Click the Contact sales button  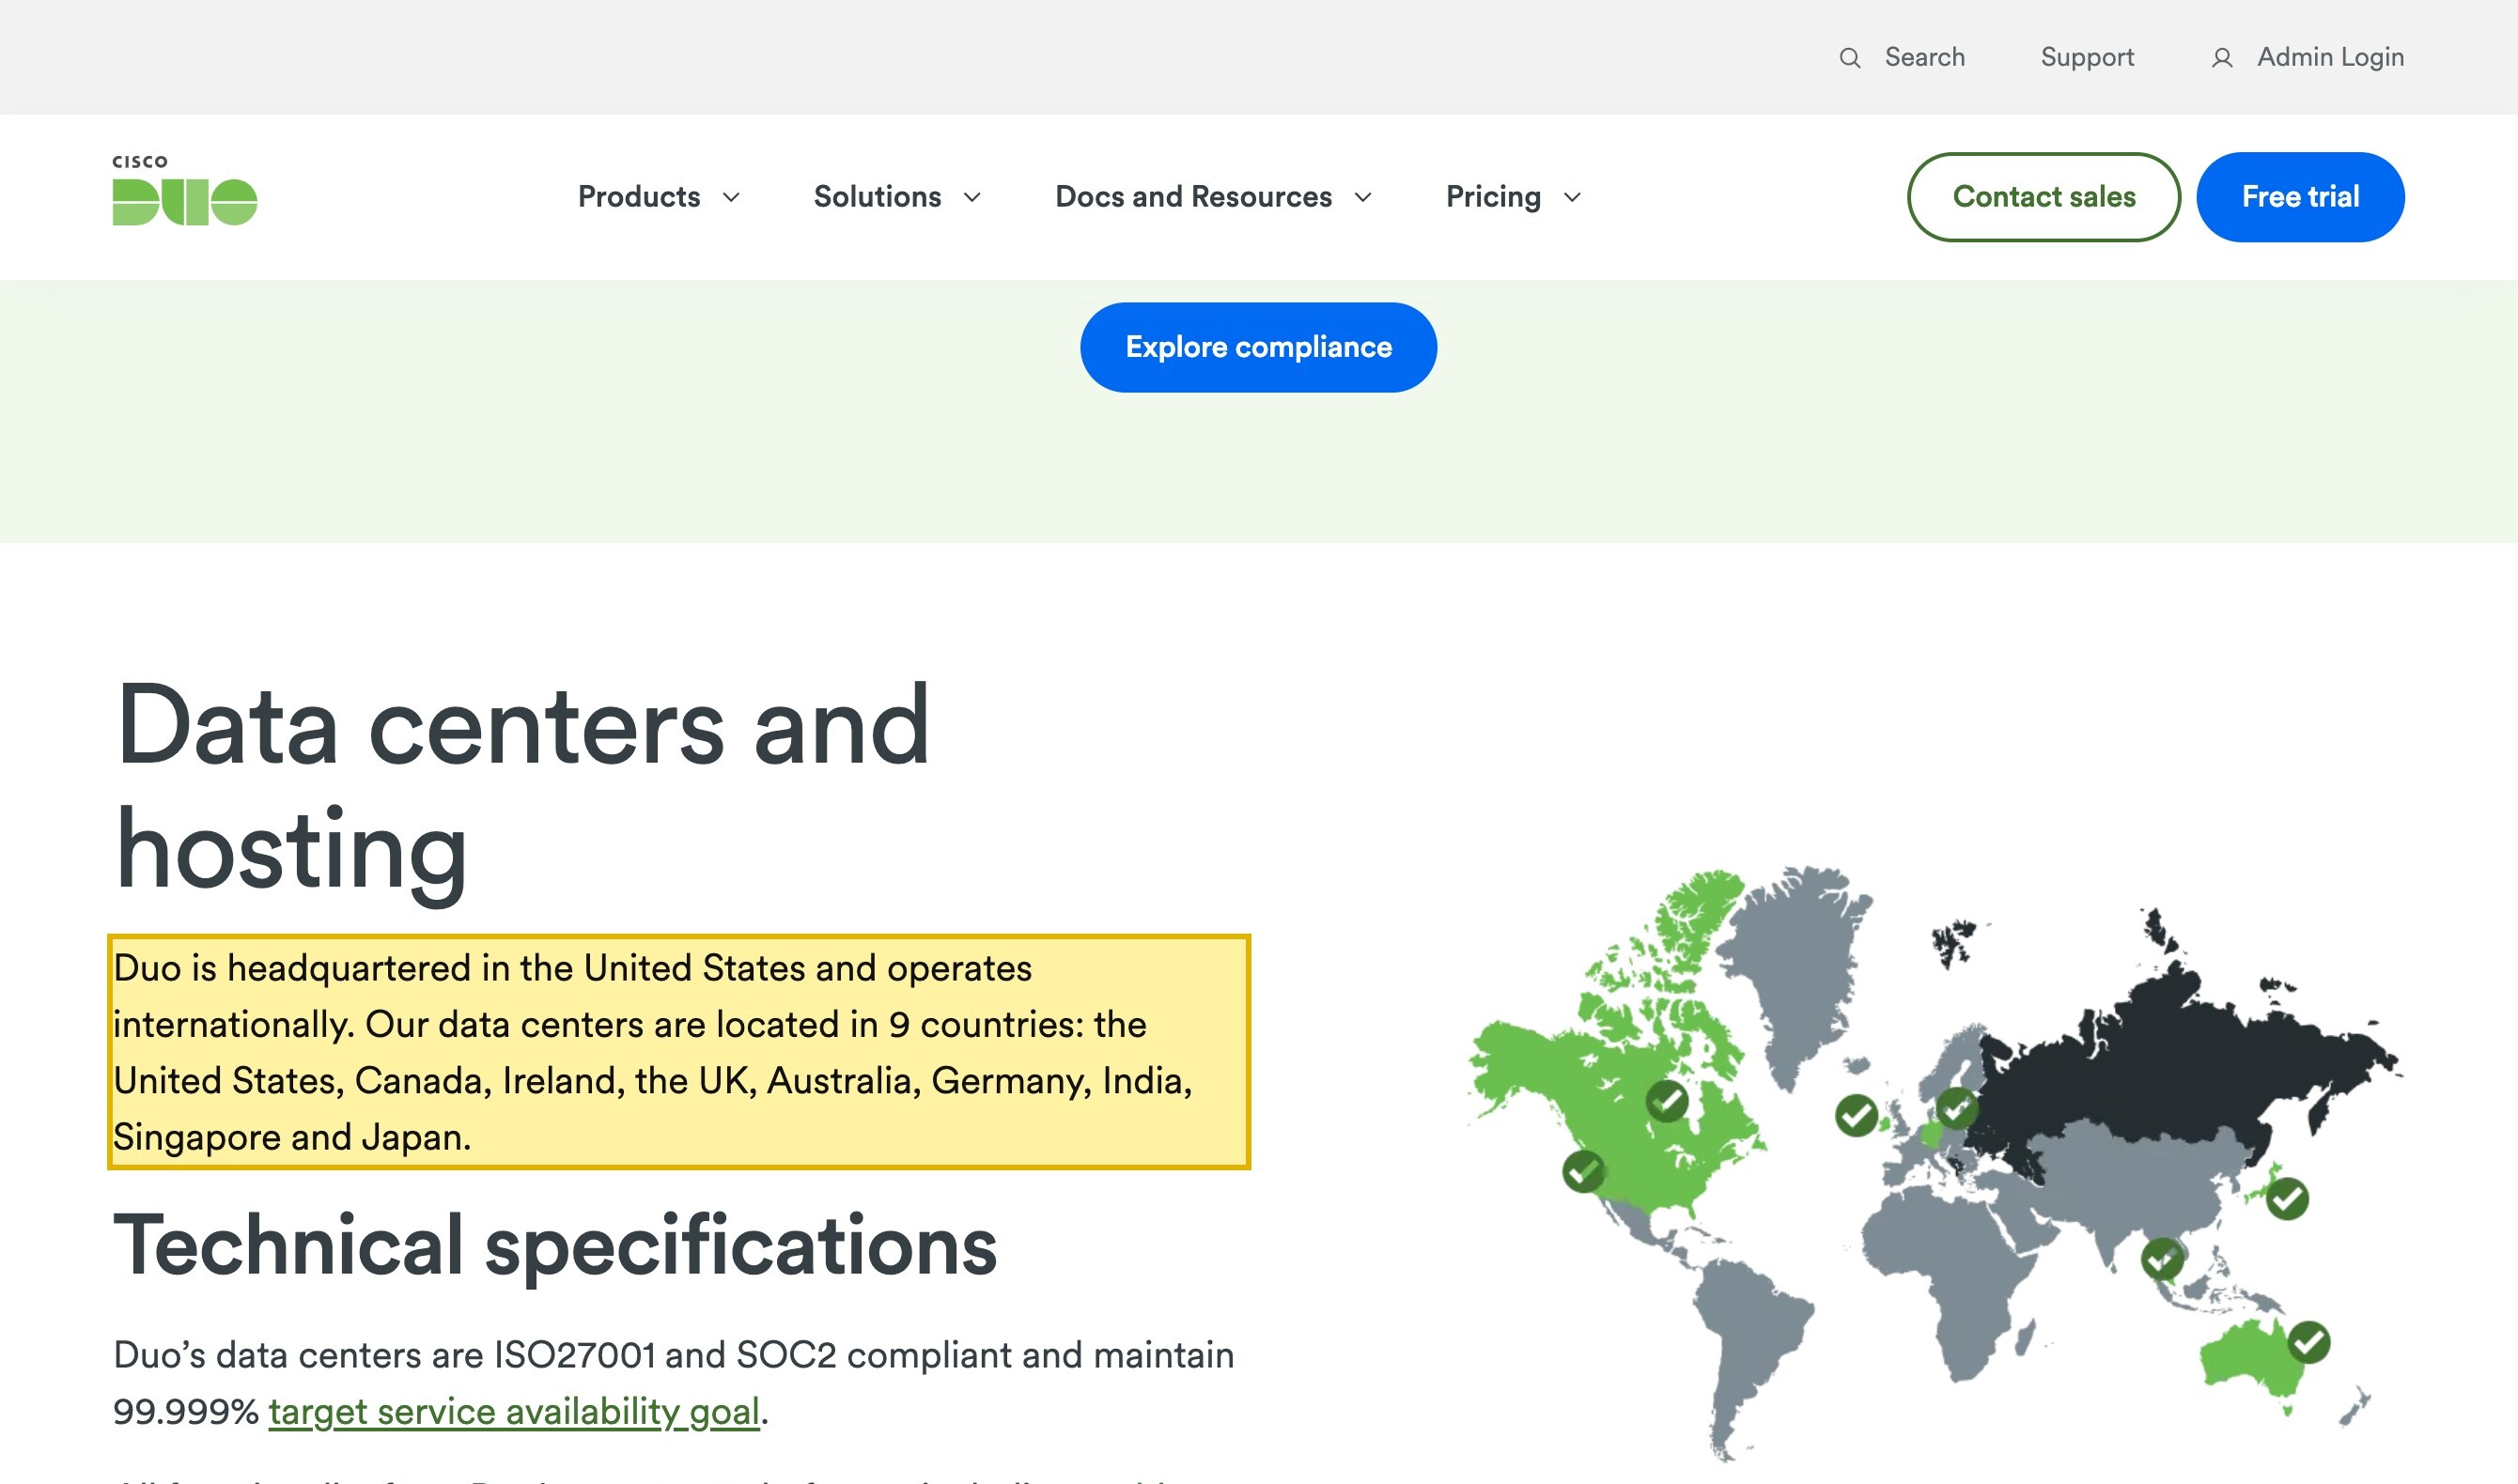tap(2043, 197)
